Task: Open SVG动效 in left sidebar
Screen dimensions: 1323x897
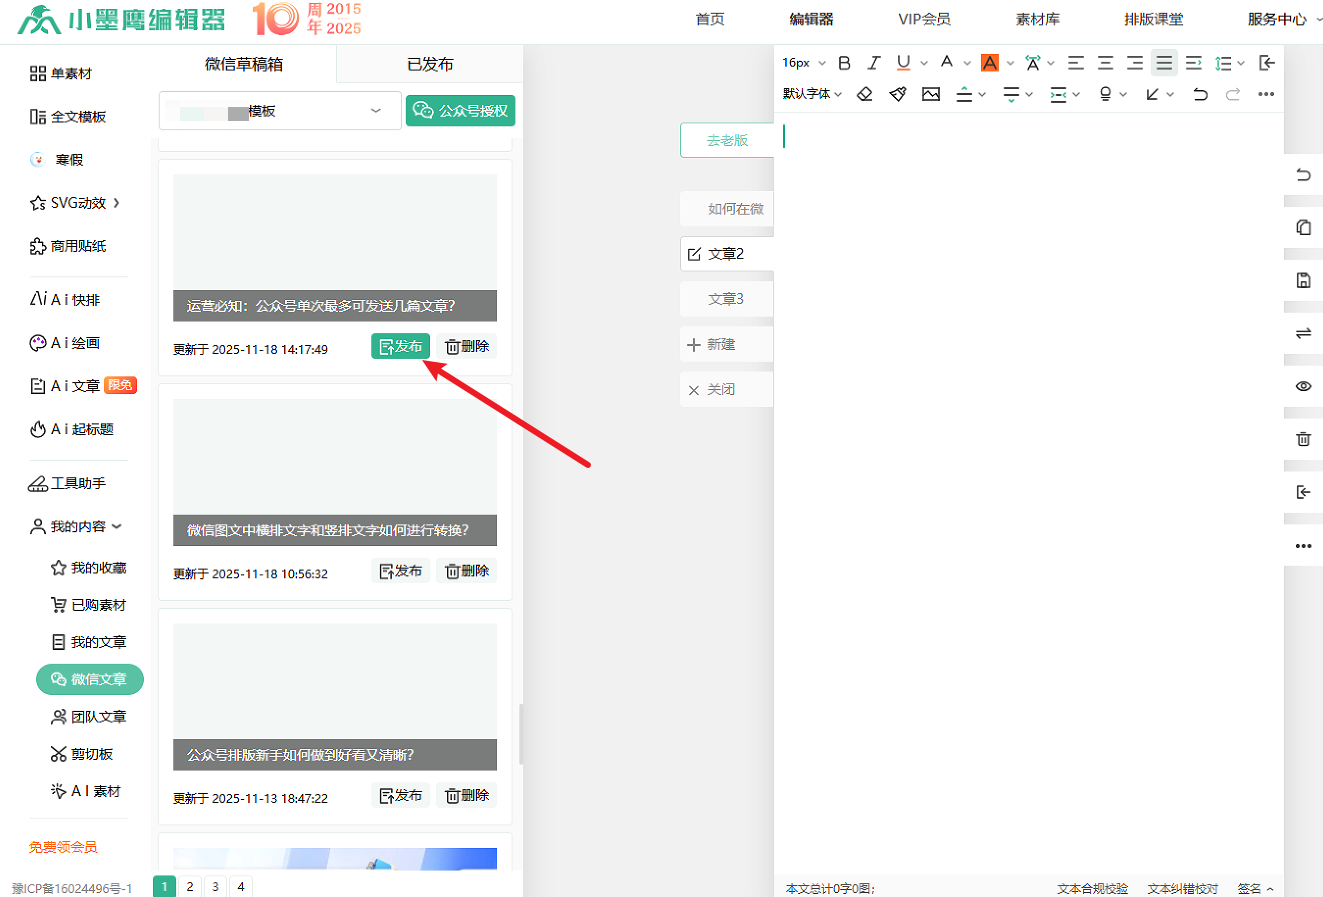Action: [76, 203]
